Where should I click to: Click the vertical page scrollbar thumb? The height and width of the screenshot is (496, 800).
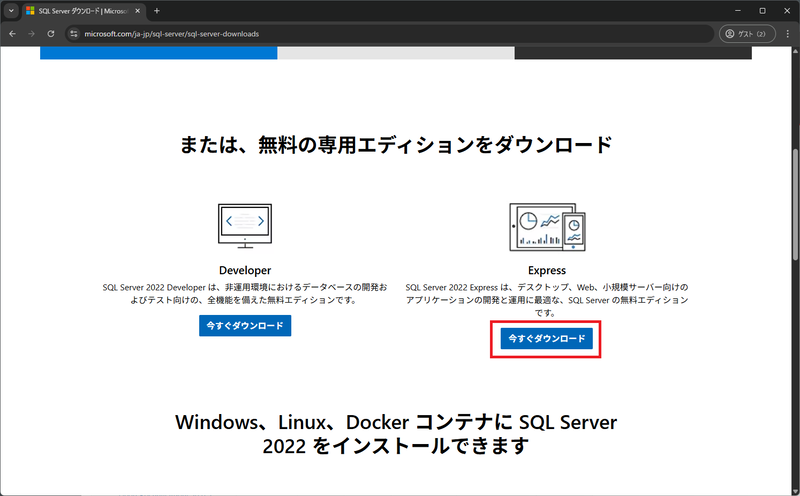point(795,204)
